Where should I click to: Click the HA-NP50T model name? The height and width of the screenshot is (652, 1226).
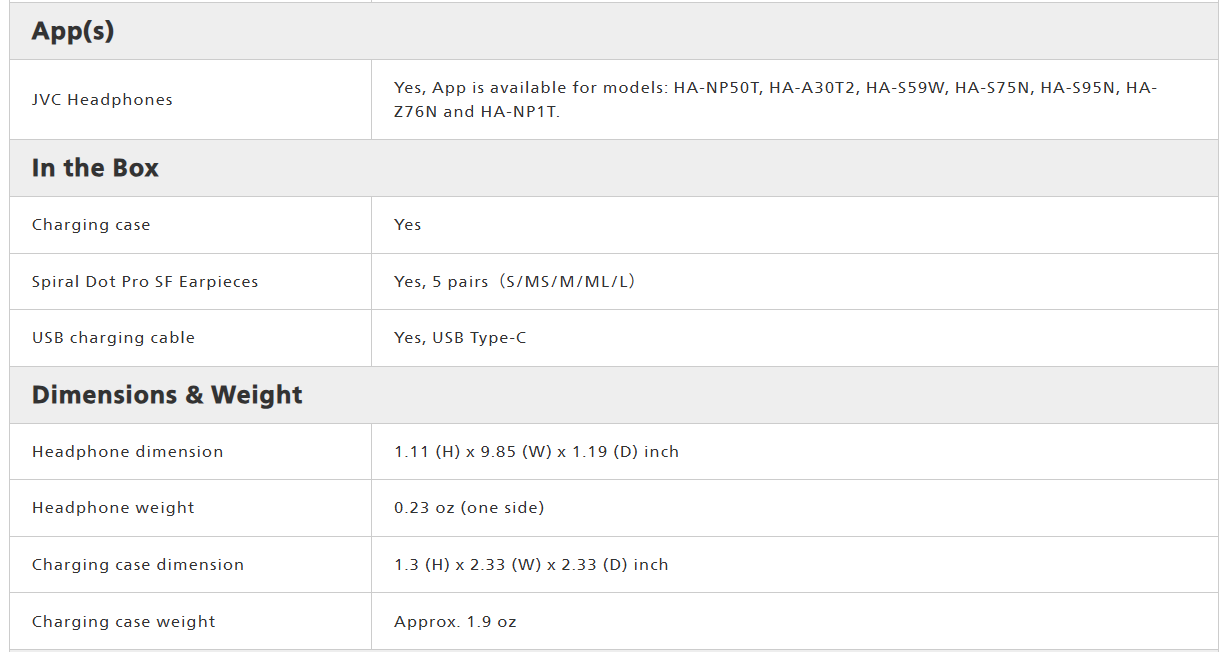coord(717,88)
